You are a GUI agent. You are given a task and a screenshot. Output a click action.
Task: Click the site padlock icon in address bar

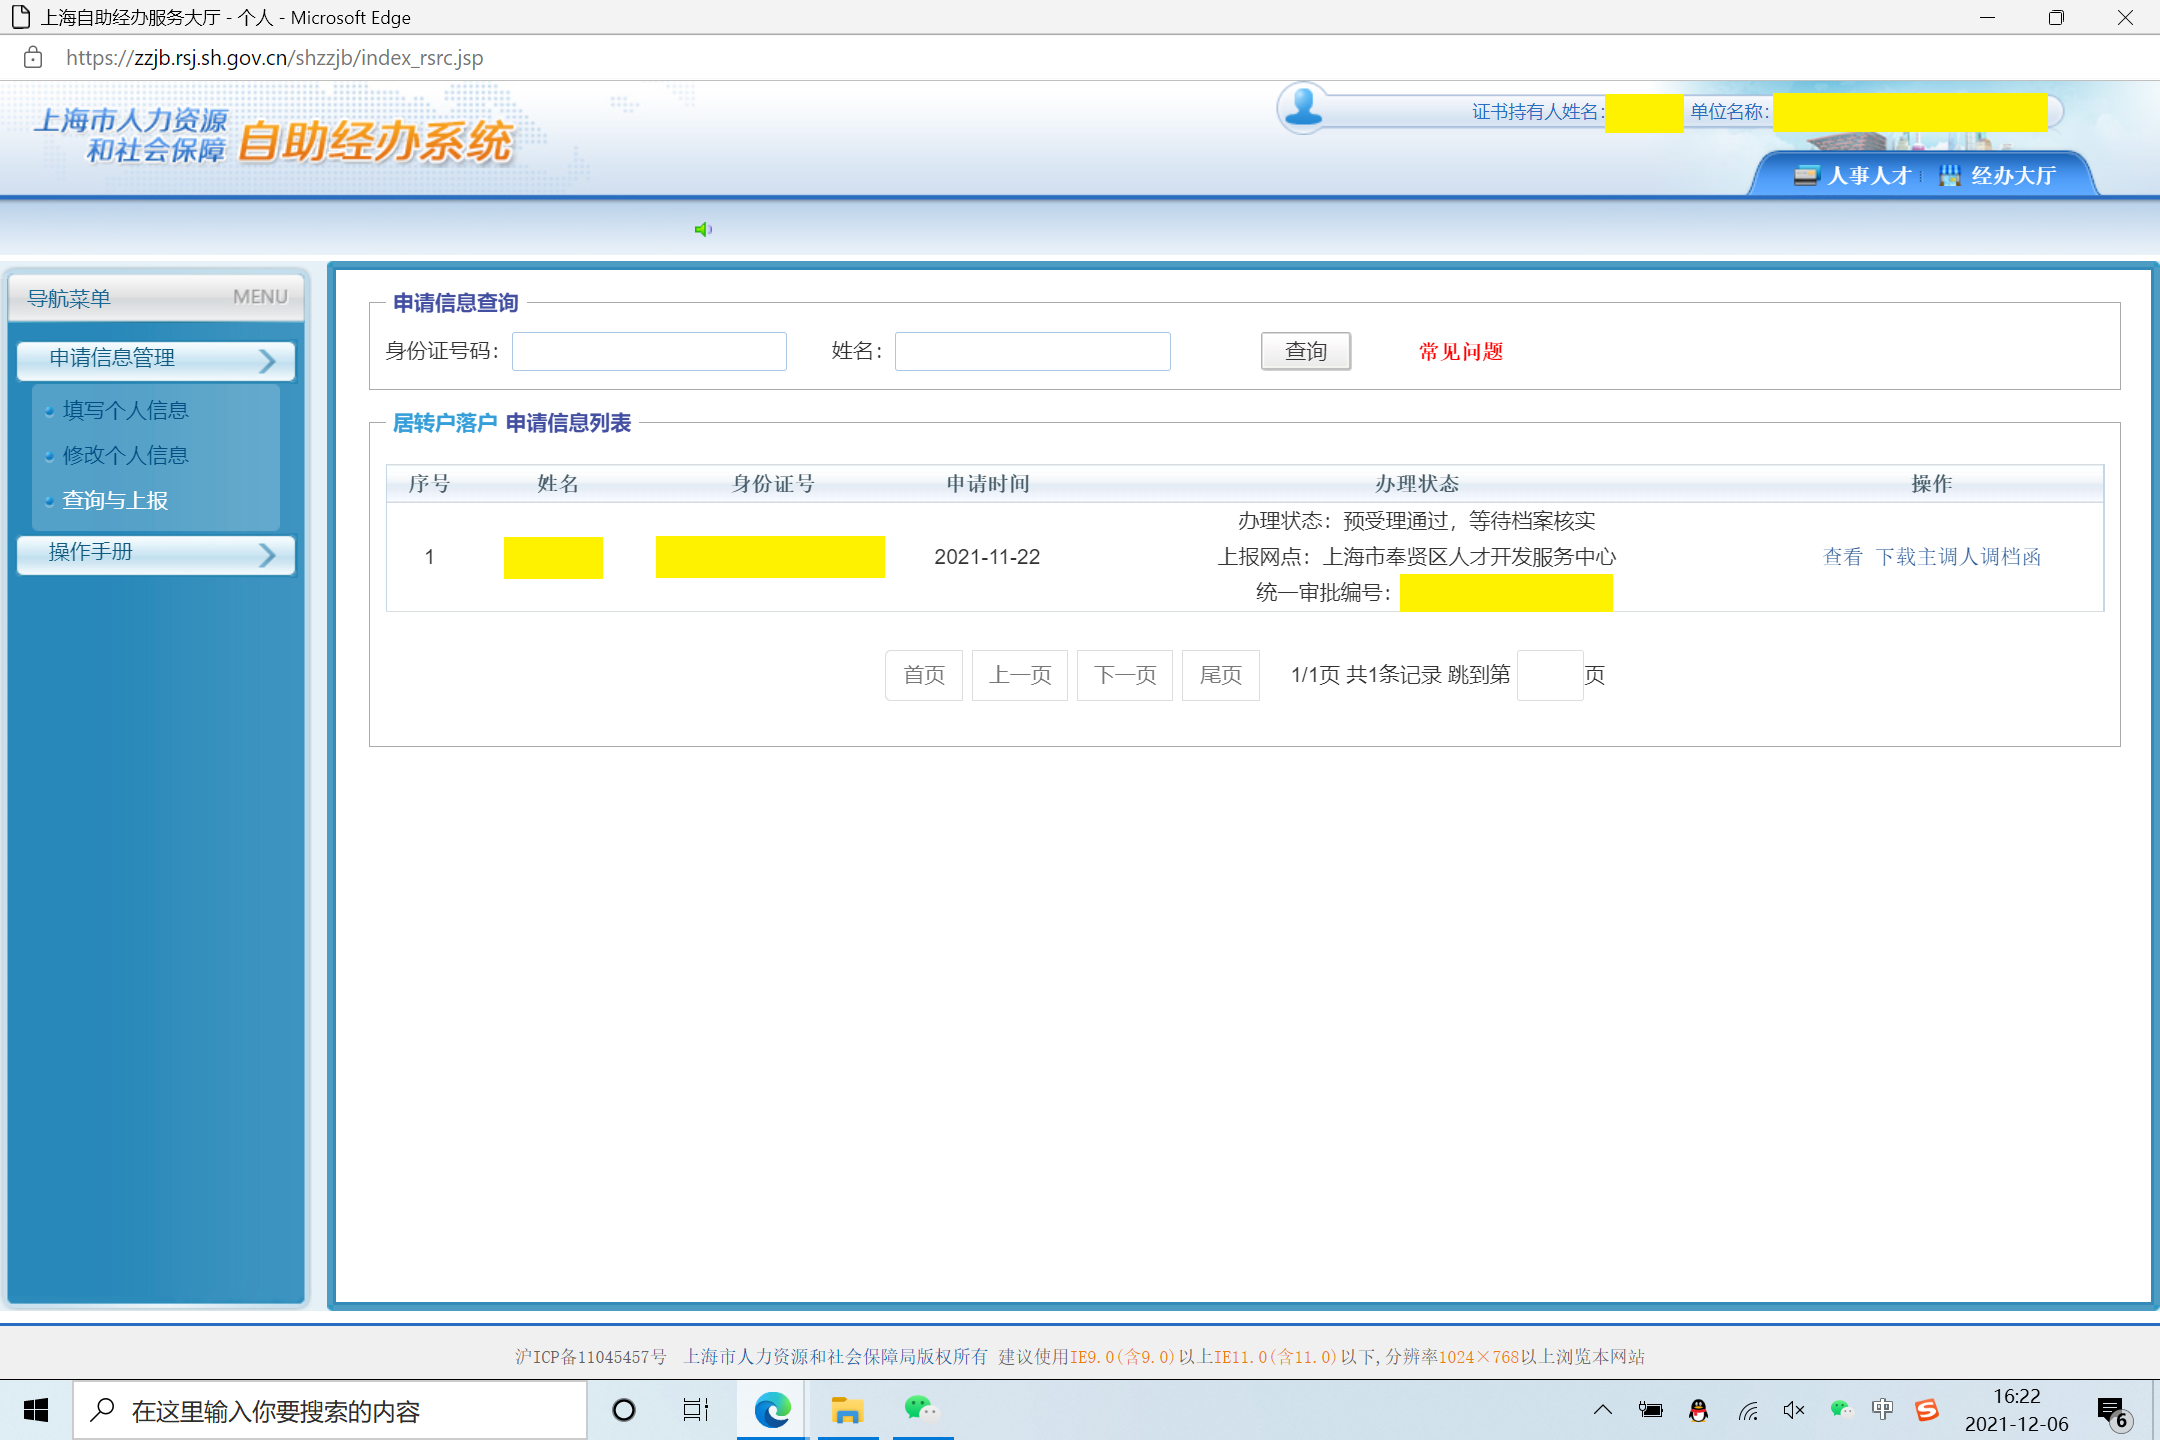(33, 58)
